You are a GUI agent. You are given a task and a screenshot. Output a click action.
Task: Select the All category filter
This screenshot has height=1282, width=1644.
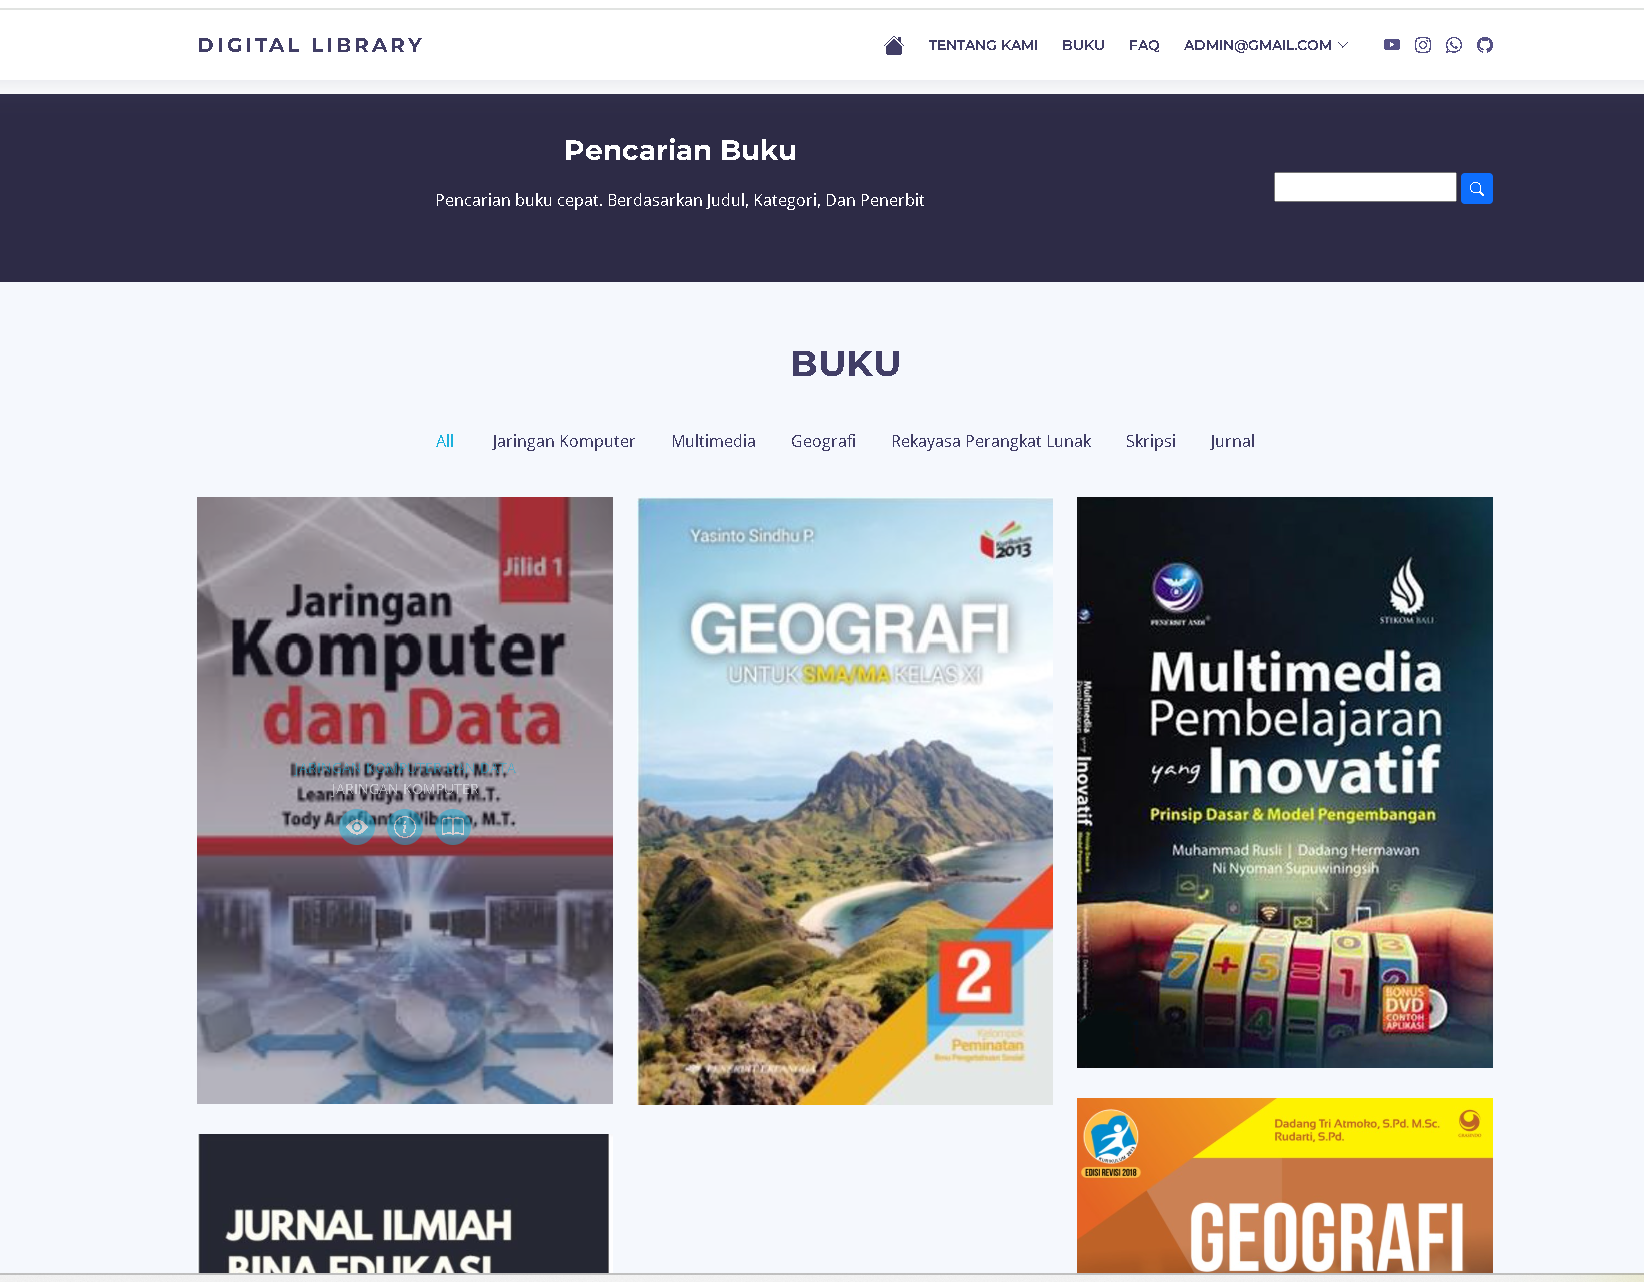(x=445, y=441)
